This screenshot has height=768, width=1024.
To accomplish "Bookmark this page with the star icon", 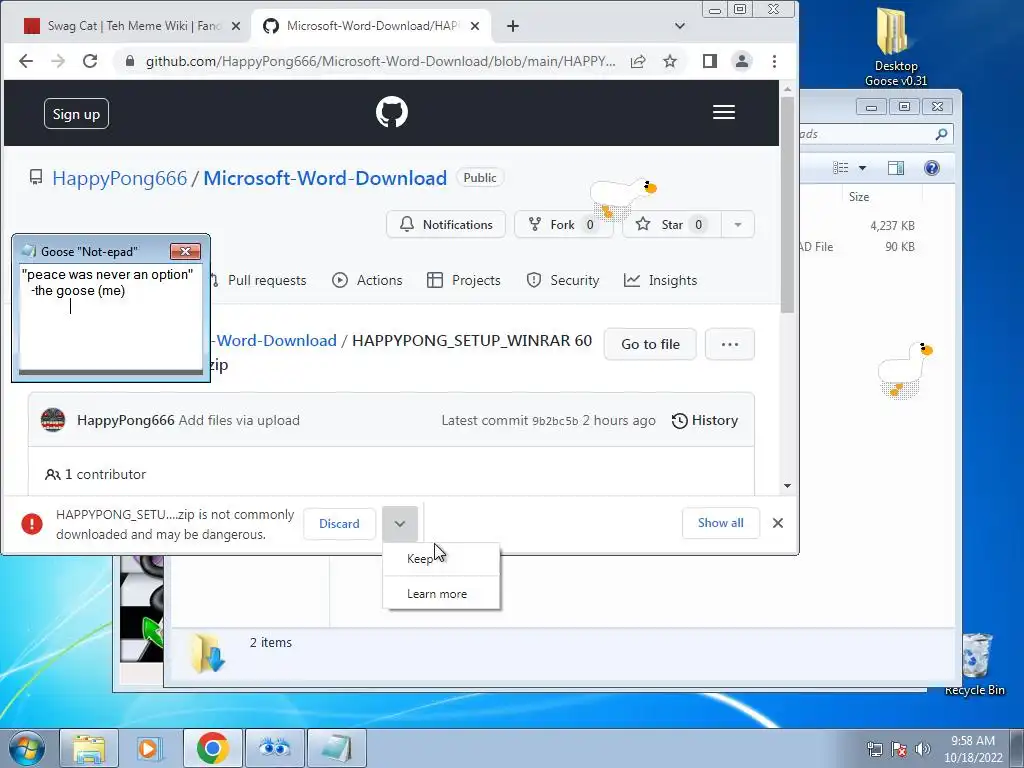I will [669, 61].
